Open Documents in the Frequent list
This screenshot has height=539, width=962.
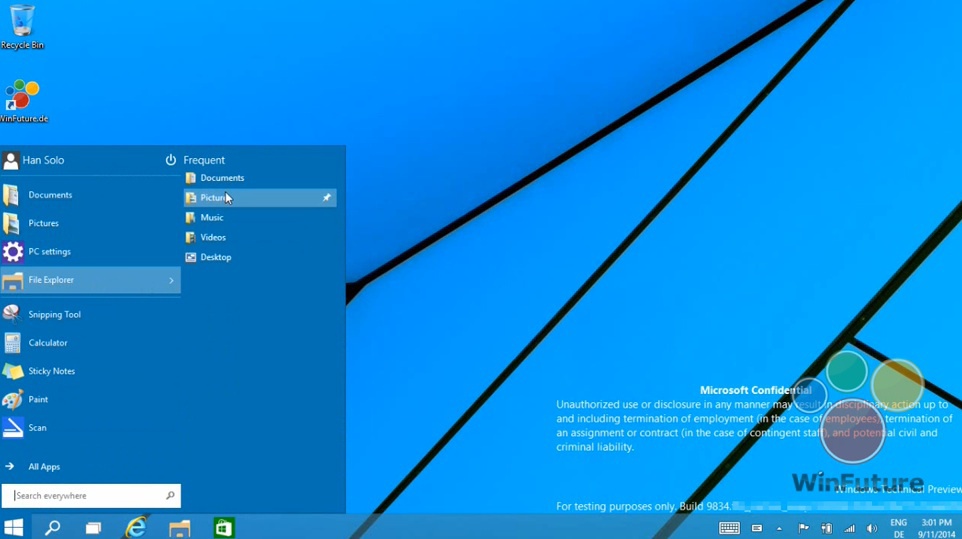pos(260,178)
